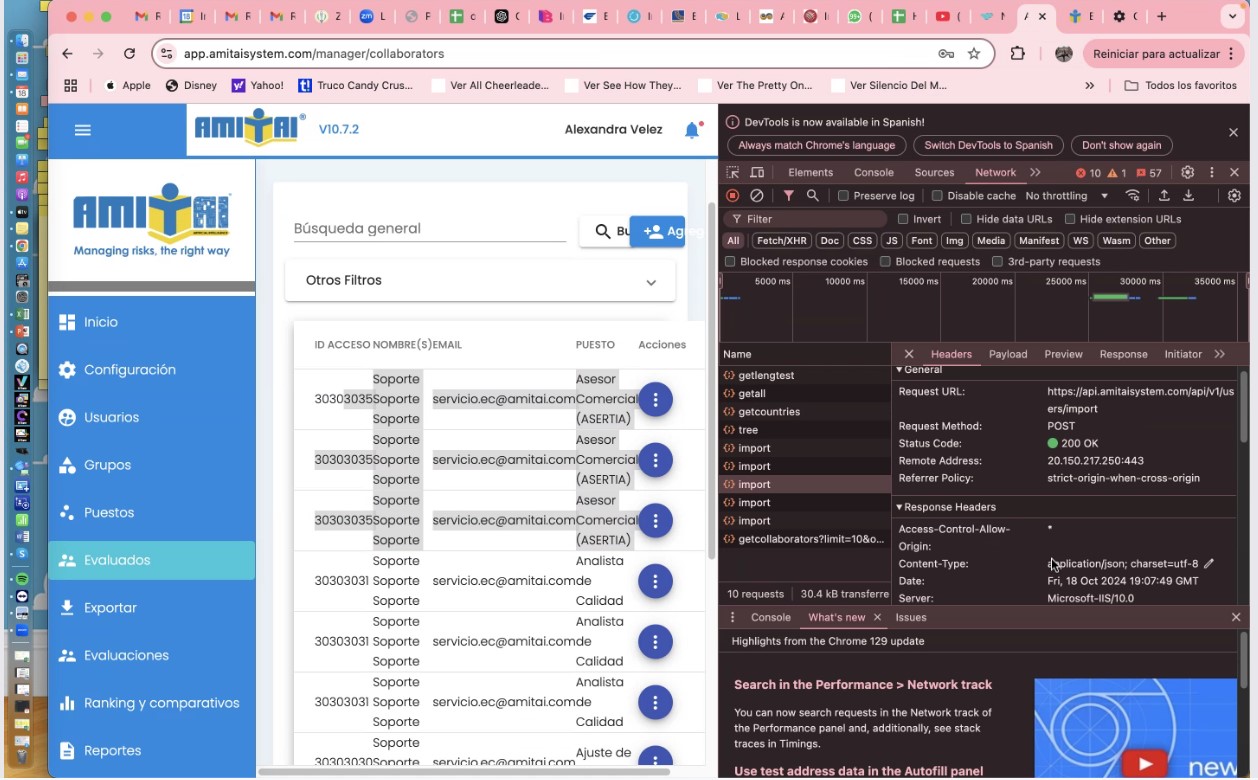Open the No throttling dropdown
Viewport: 1258px width, 780px height.
click(1066, 196)
